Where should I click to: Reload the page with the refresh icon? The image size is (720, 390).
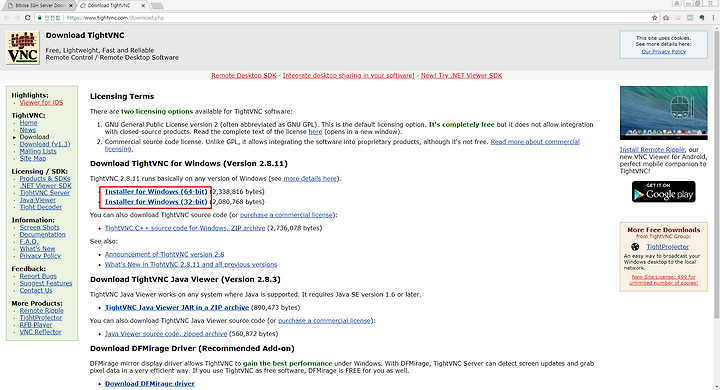[x=28, y=17]
